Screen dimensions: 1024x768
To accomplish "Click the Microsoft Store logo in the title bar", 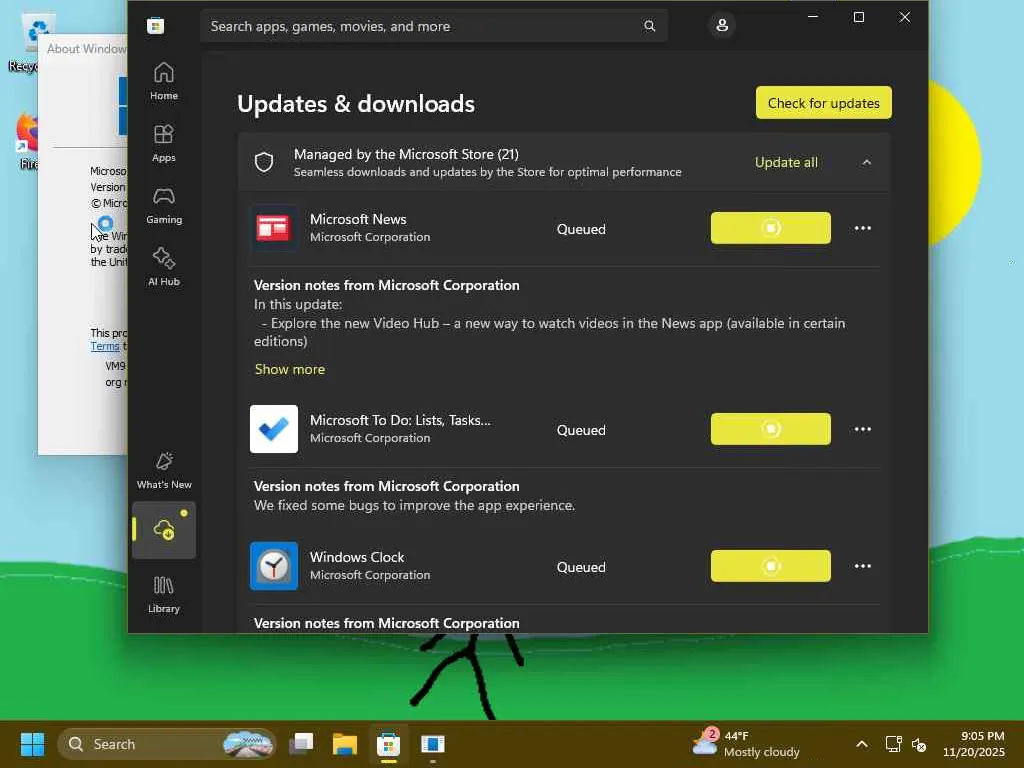I will pos(155,26).
